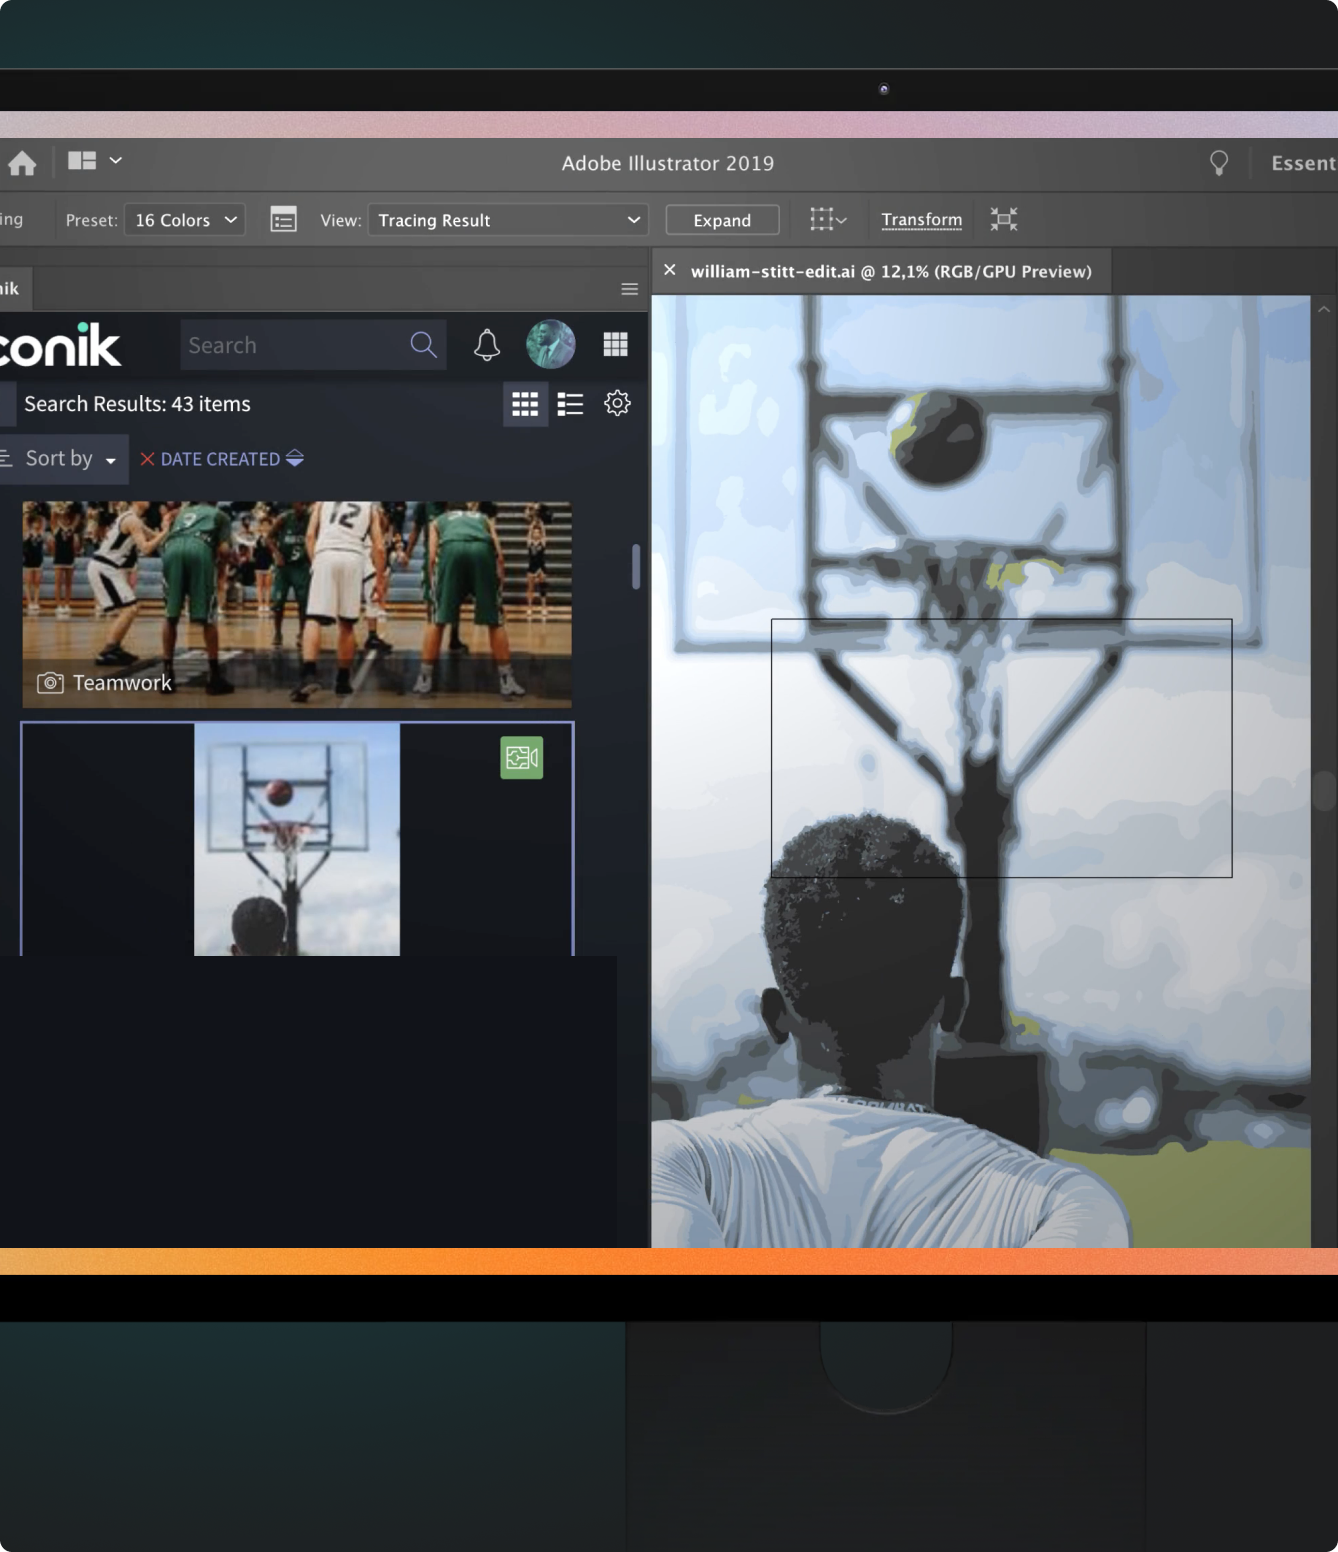Click the isolate selected object icon
The image size is (1338, 1552).
[x=1004, y=219]
